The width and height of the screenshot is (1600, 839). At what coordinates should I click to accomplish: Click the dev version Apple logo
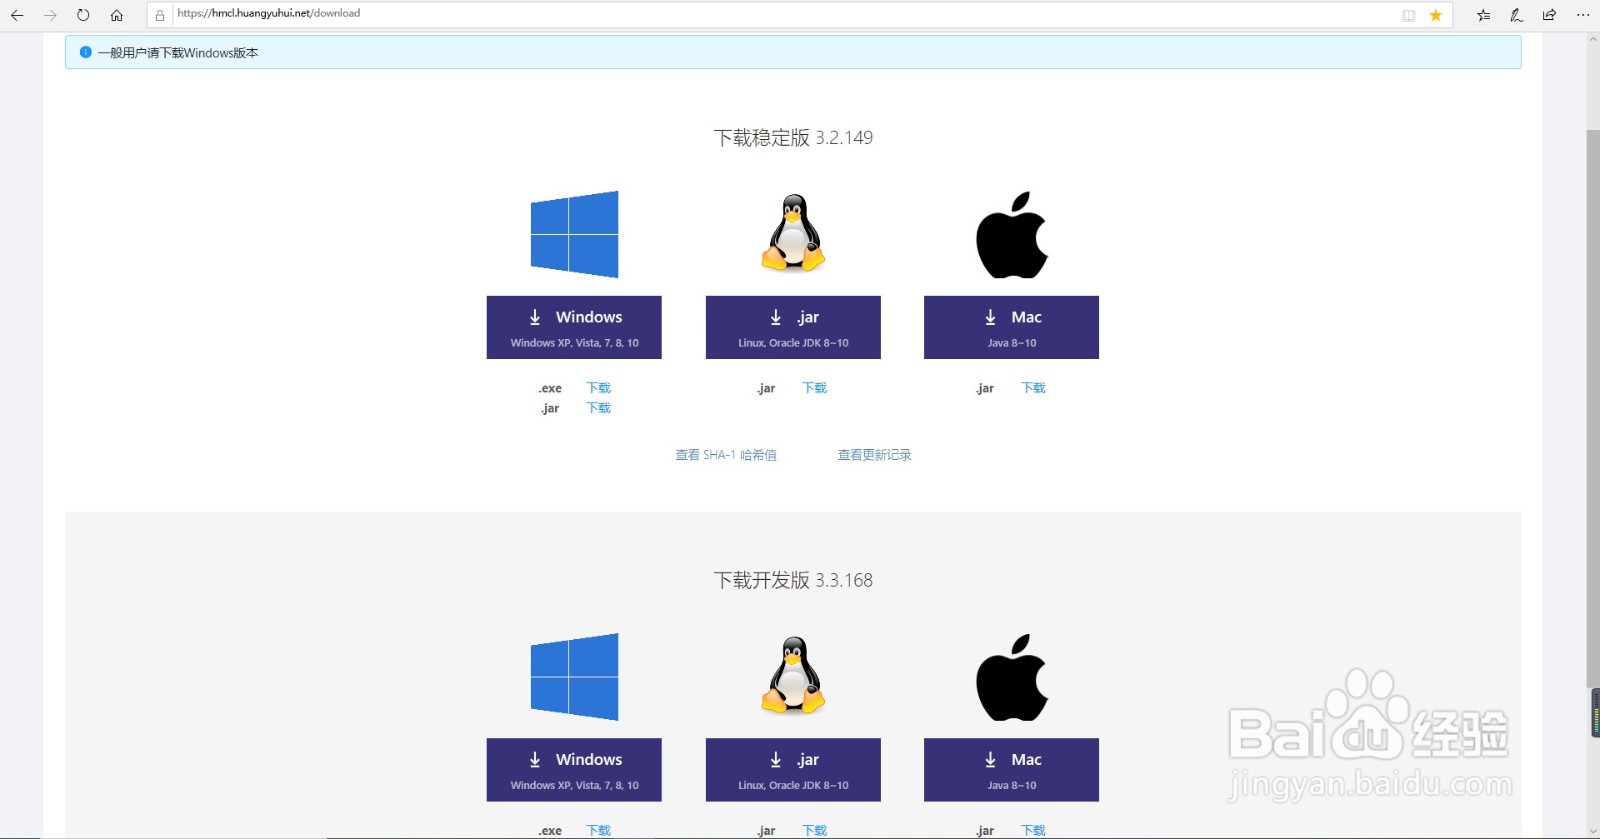point(1011,677)
